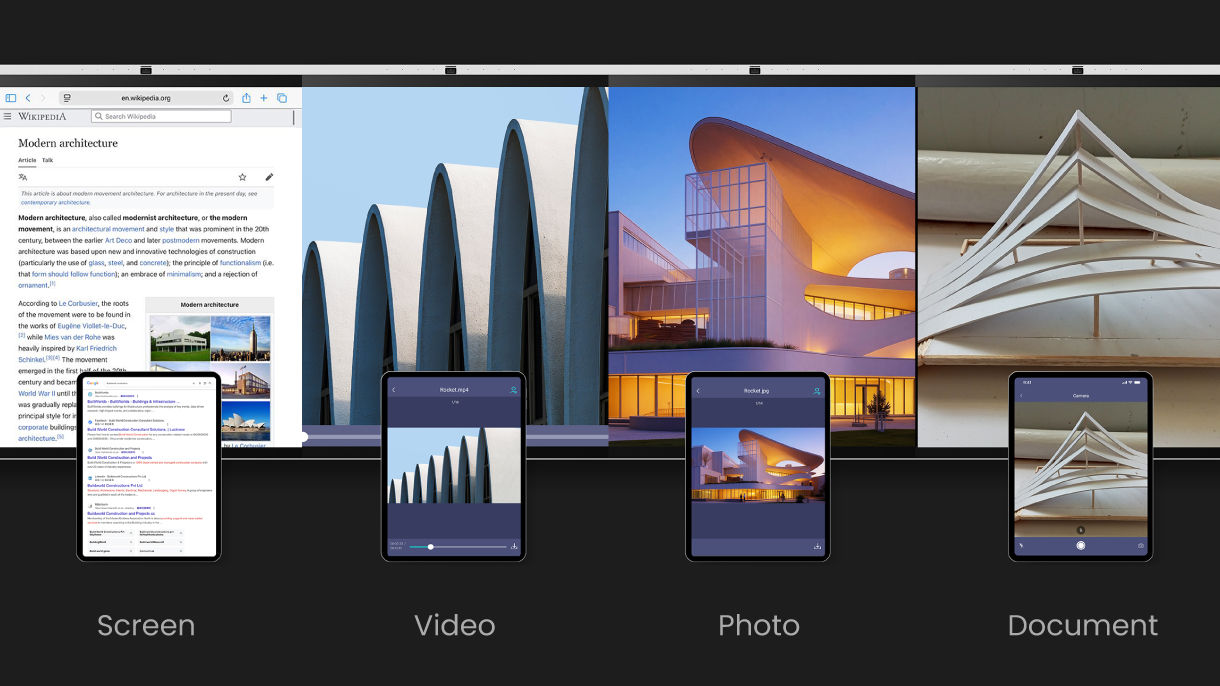Star the Modern architecture article
The width and height of the screenshot is (1220, 686).
pos(242,177)
